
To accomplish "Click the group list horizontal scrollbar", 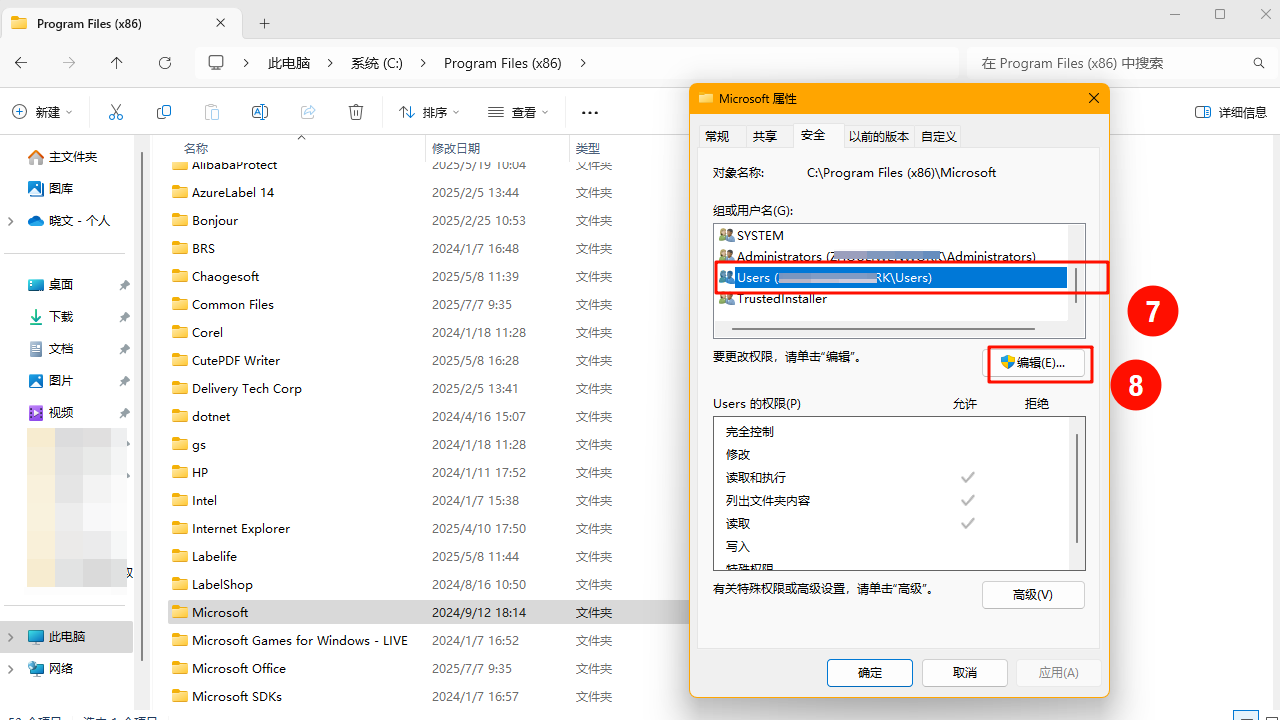I will (x=883, y=327).
